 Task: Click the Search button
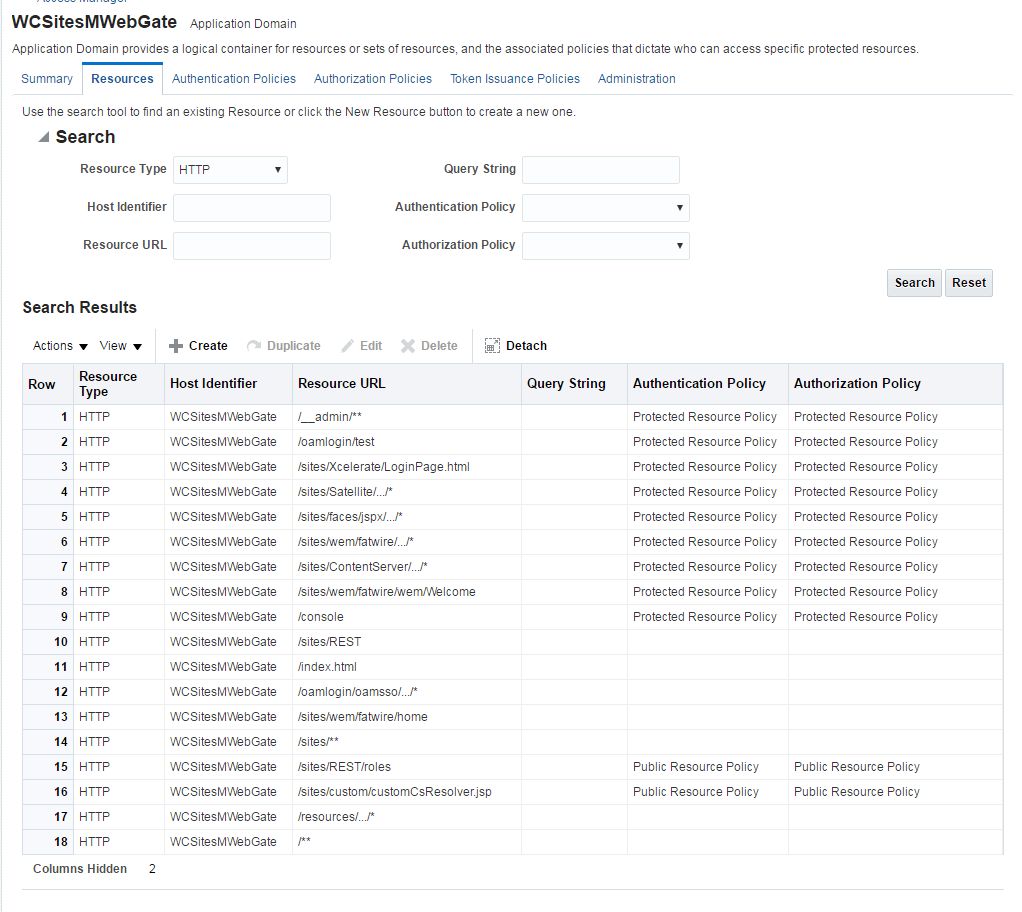pos(914,283)
